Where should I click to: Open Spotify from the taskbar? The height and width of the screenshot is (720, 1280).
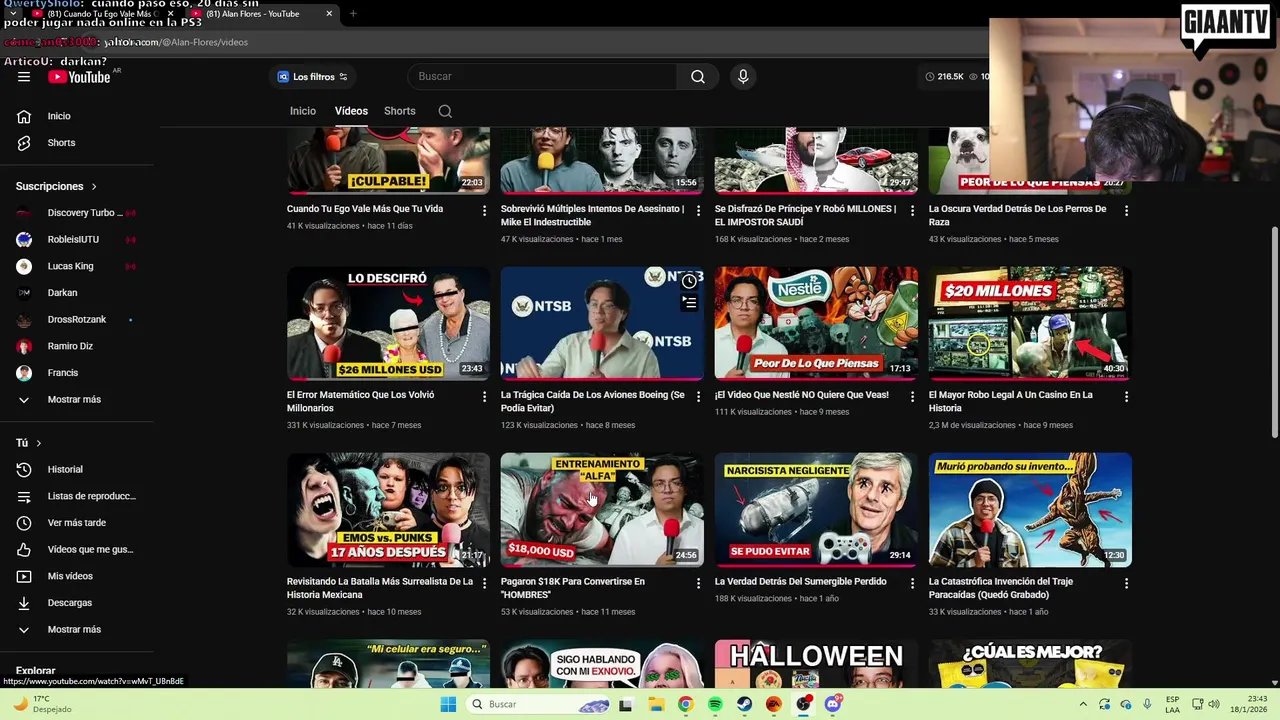pos(715,704)
